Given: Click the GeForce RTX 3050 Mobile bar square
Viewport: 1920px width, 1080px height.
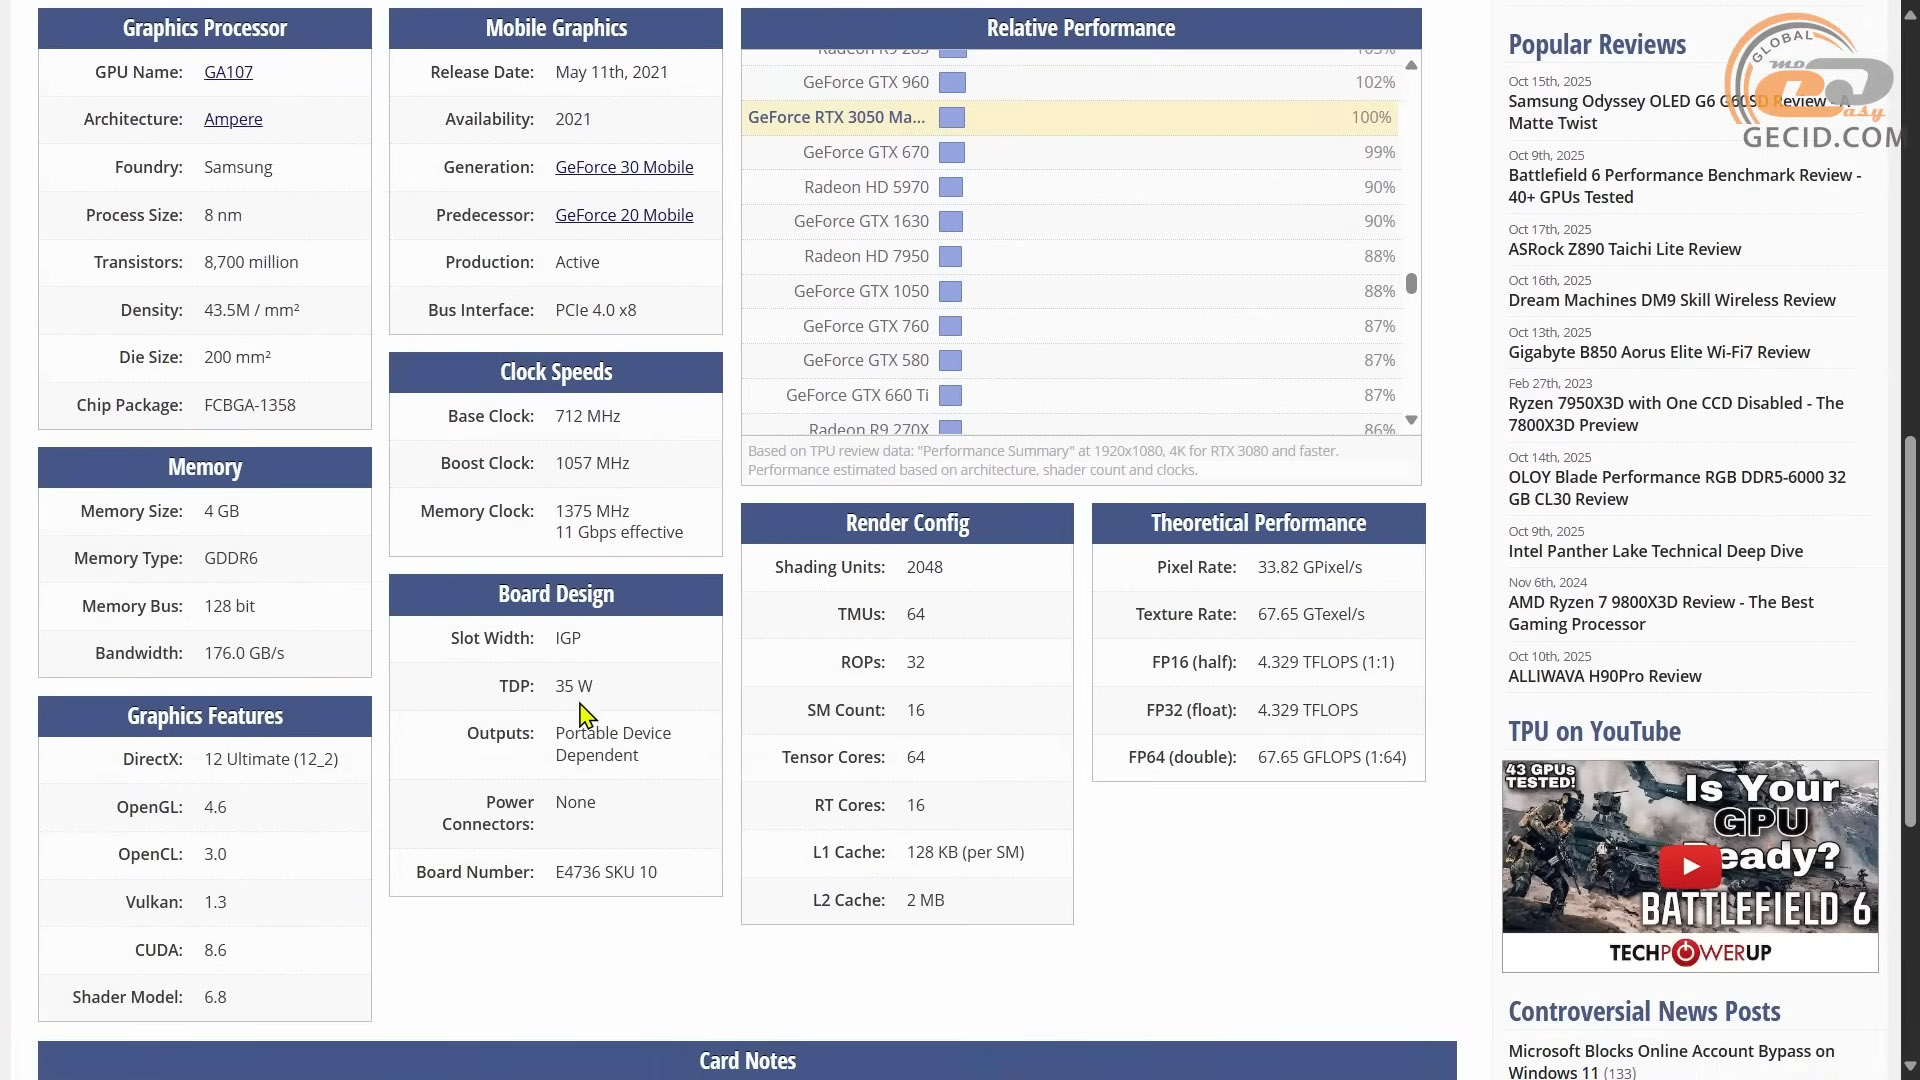Looking at the screenshot, I should (952, 118).
